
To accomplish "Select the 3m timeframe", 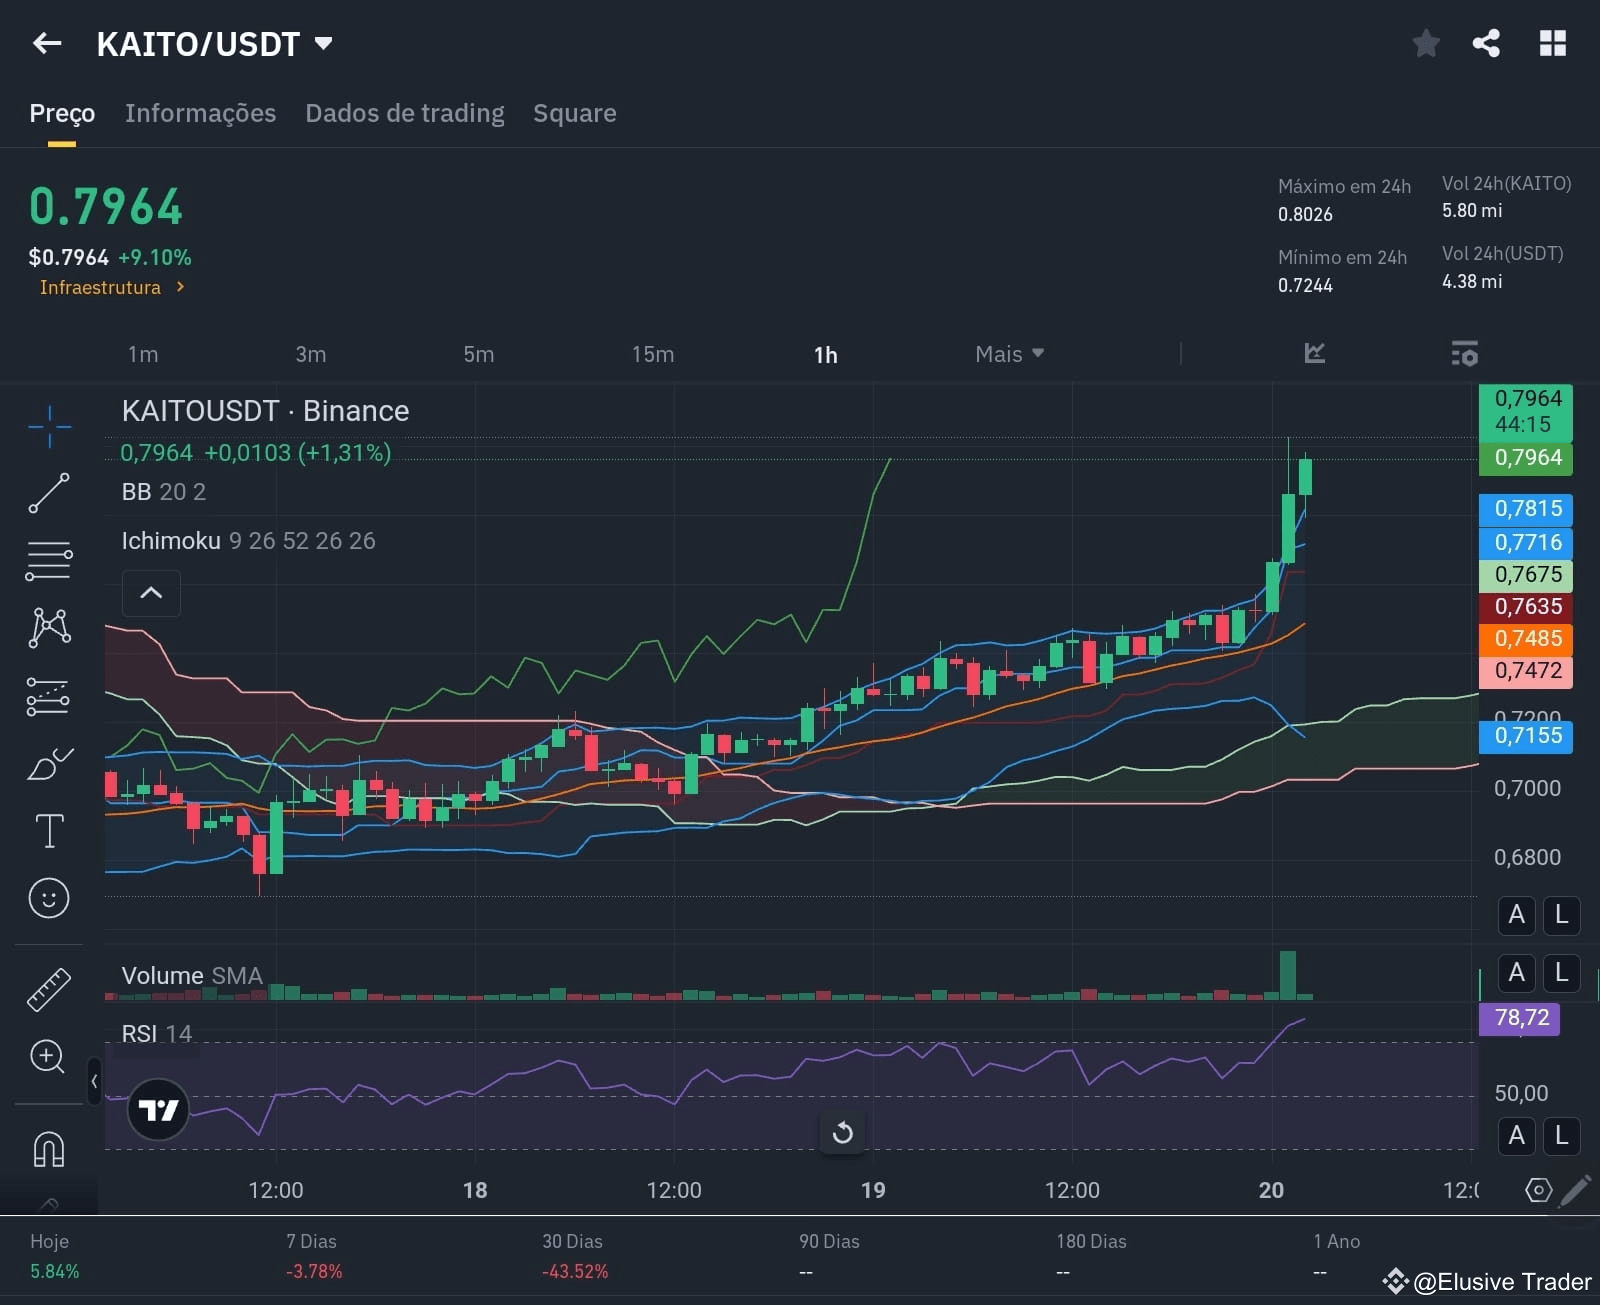I will [311, 354].
